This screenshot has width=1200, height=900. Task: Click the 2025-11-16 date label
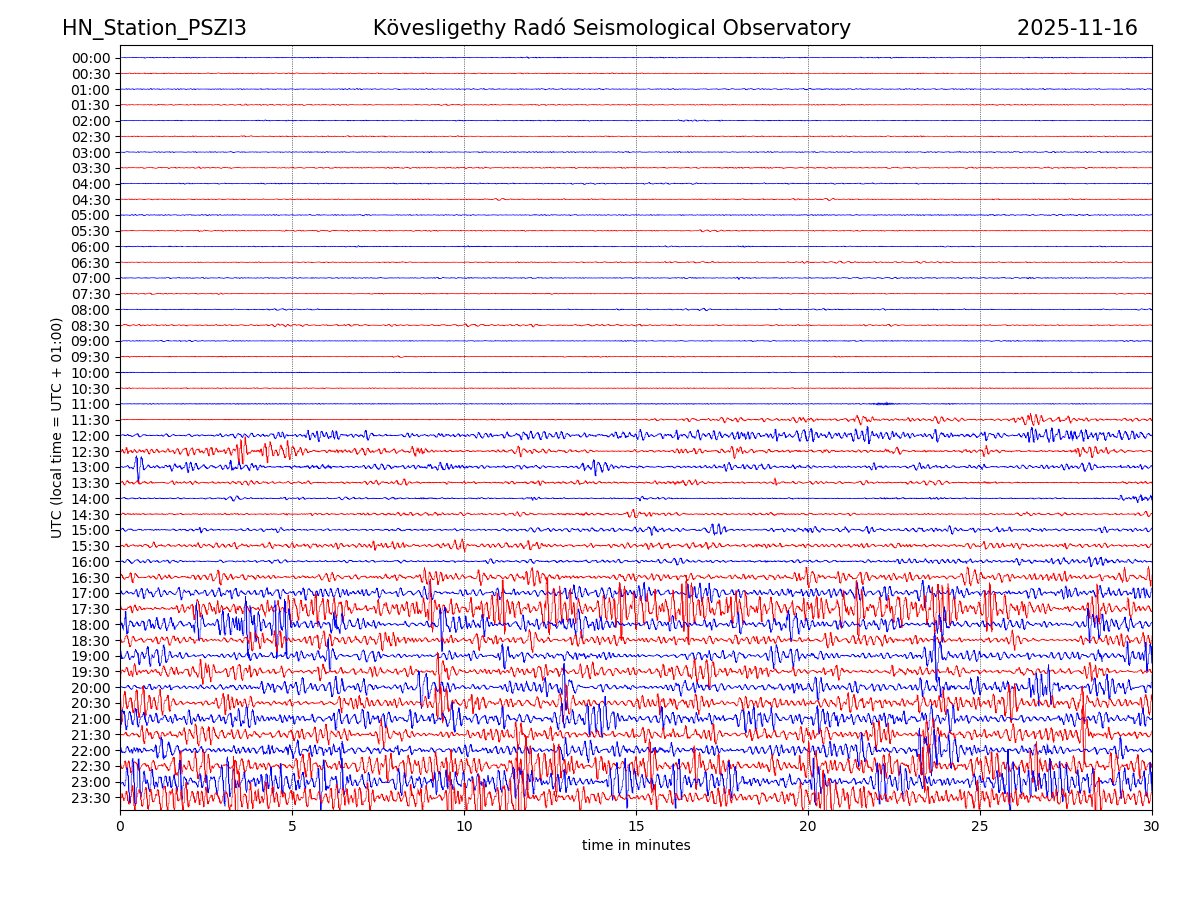click(x=1077, y=28)
